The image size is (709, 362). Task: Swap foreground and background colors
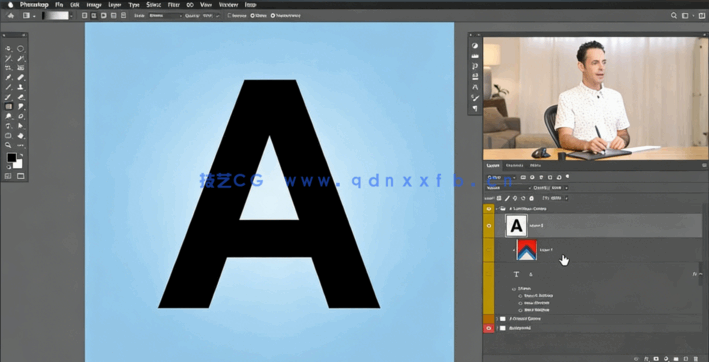pos(21,155)
